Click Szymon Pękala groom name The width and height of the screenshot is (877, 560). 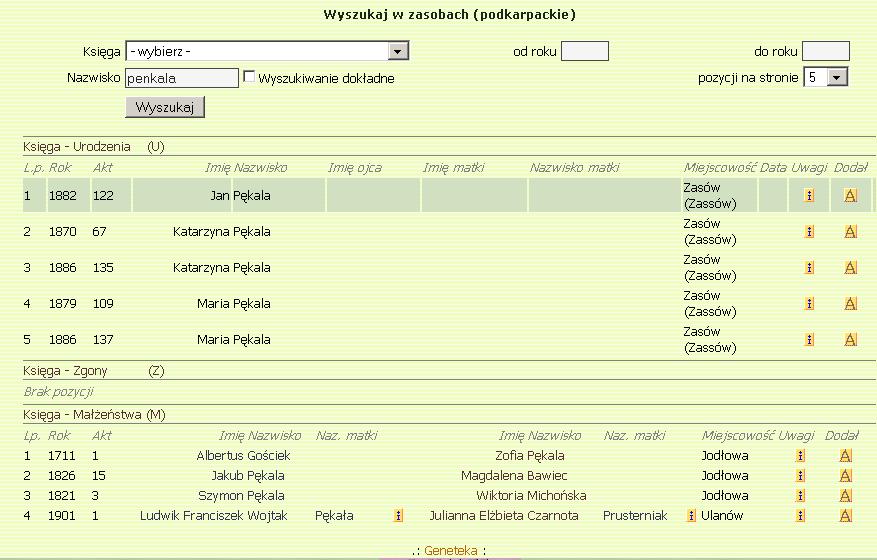coord(241,496)
